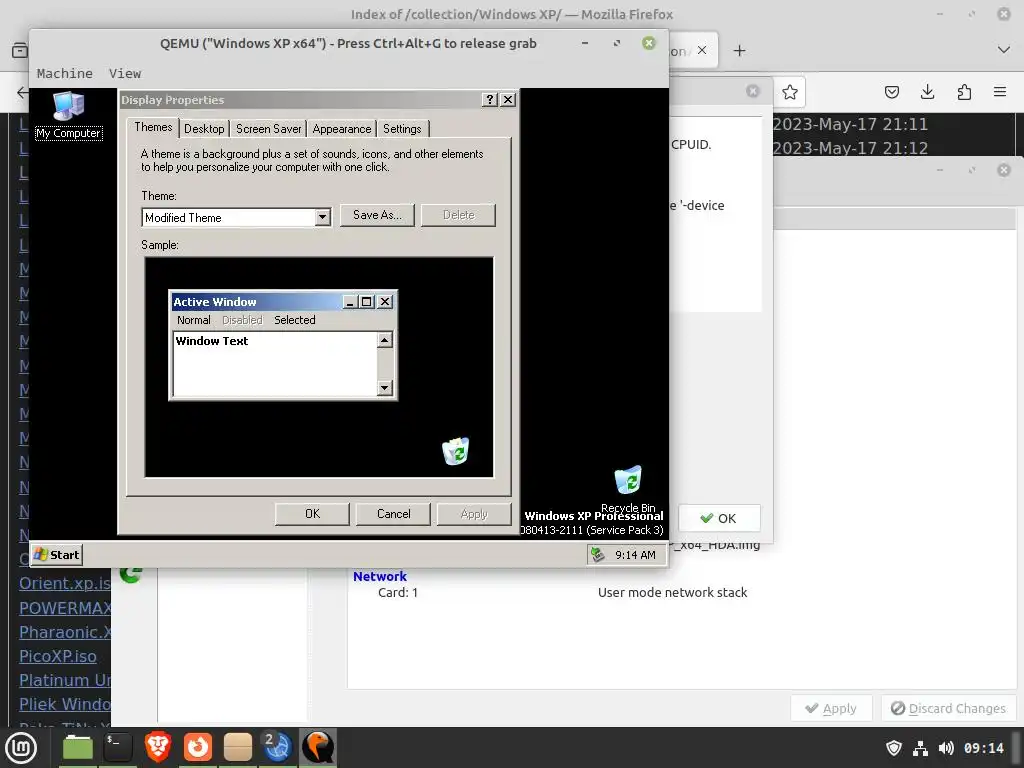Click the Apply button in Display Properties
The width and height of the screenshot is (1024, 768).
473,514
